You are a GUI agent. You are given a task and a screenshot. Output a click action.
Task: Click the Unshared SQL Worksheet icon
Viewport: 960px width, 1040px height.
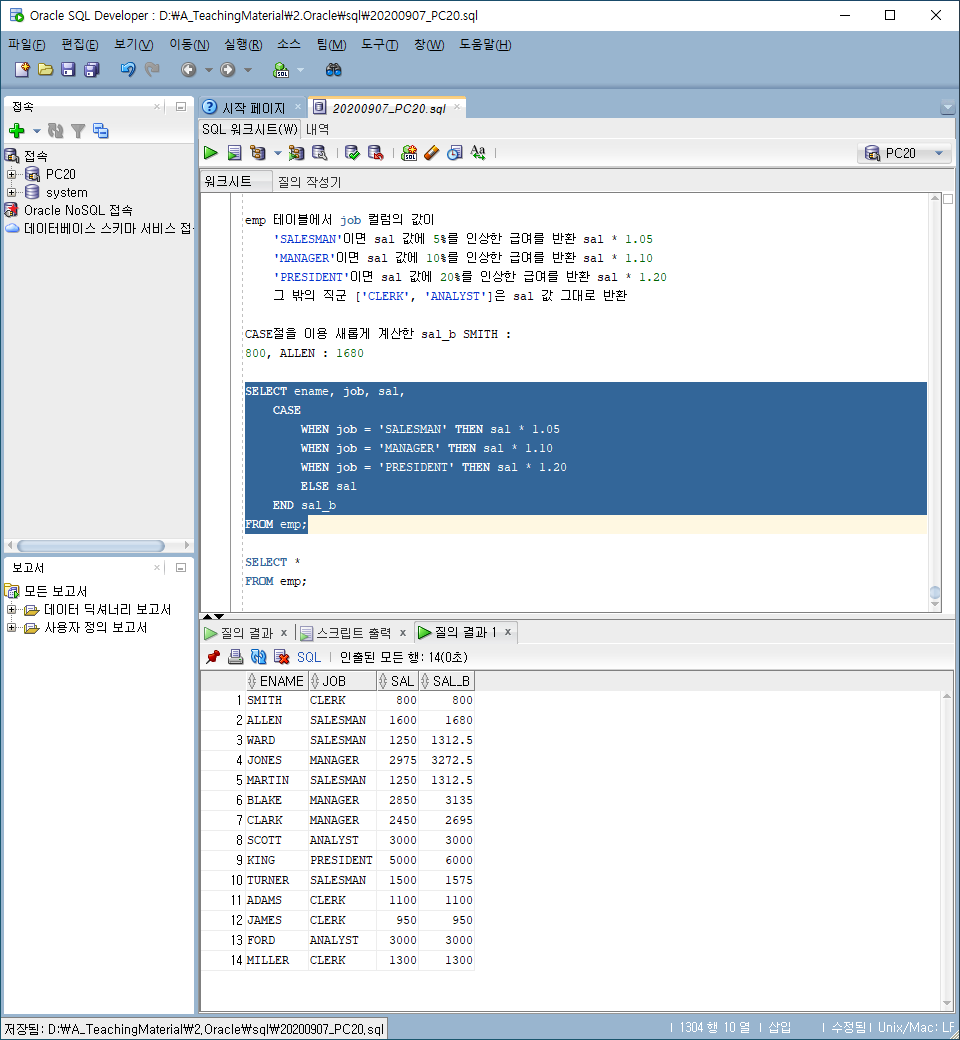click(x=409, y=153)
